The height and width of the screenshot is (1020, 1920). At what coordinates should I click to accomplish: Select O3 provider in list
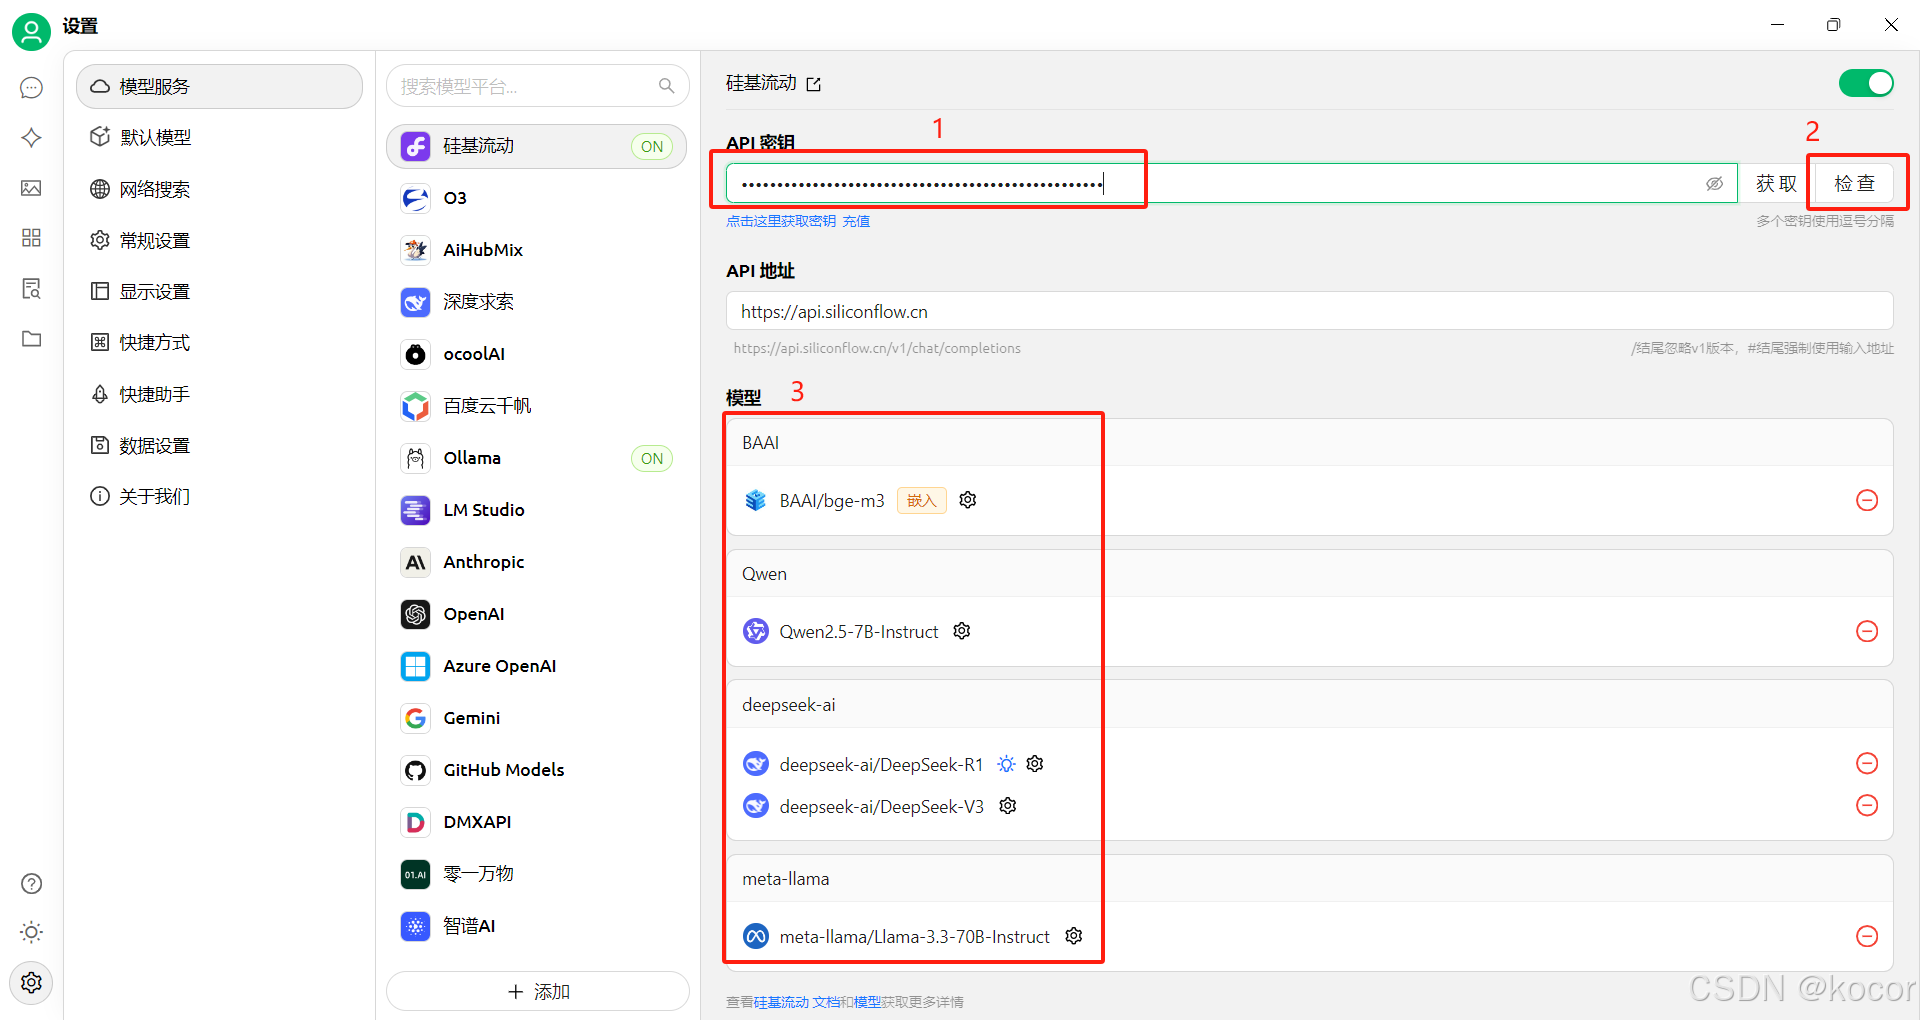pos(537,198)
